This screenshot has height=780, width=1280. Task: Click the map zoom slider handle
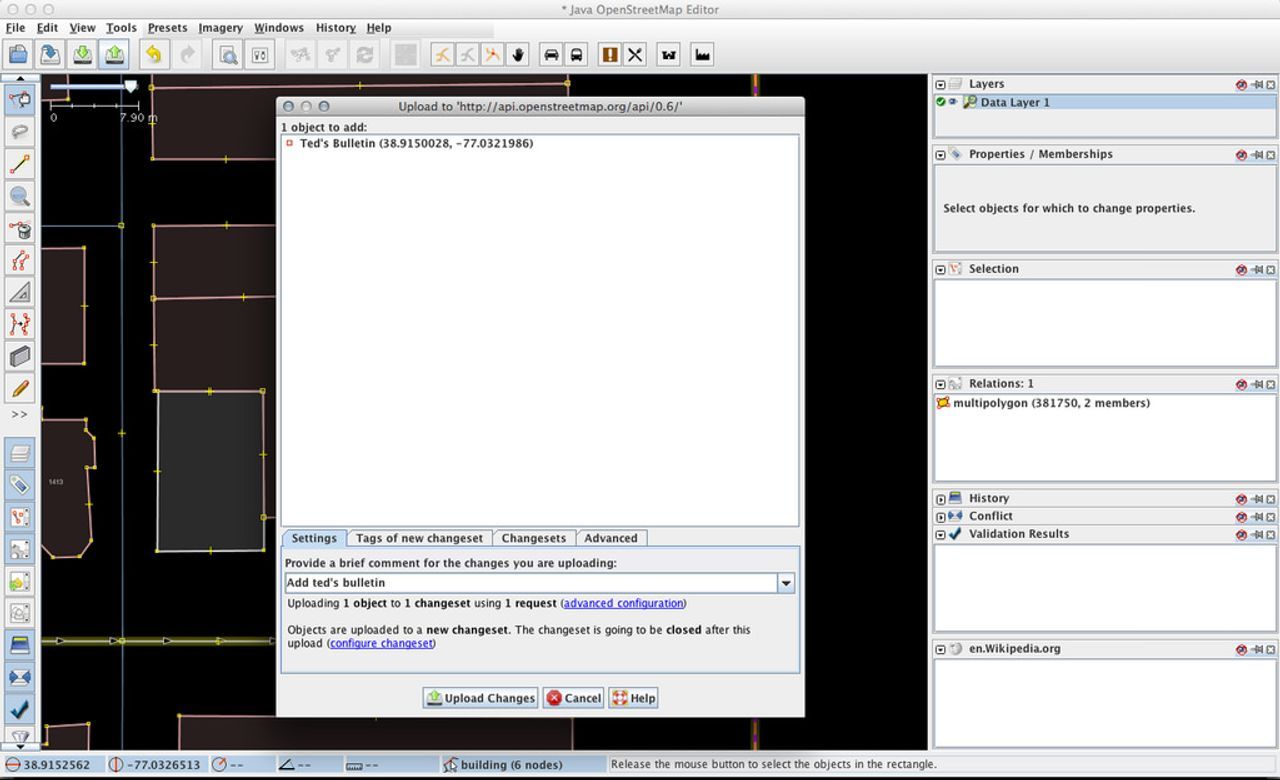click(x=130, y=87)
